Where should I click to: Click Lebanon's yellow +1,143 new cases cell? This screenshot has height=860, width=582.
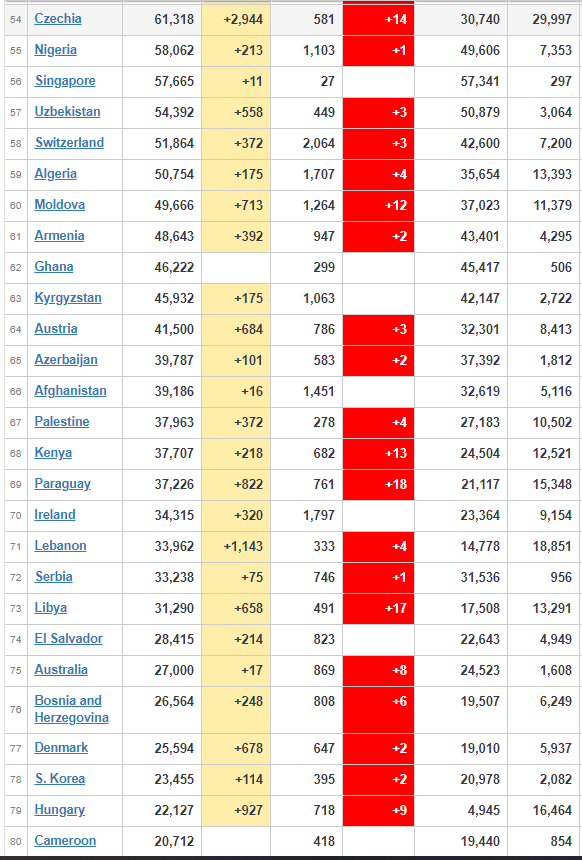(x=236, y=546)
